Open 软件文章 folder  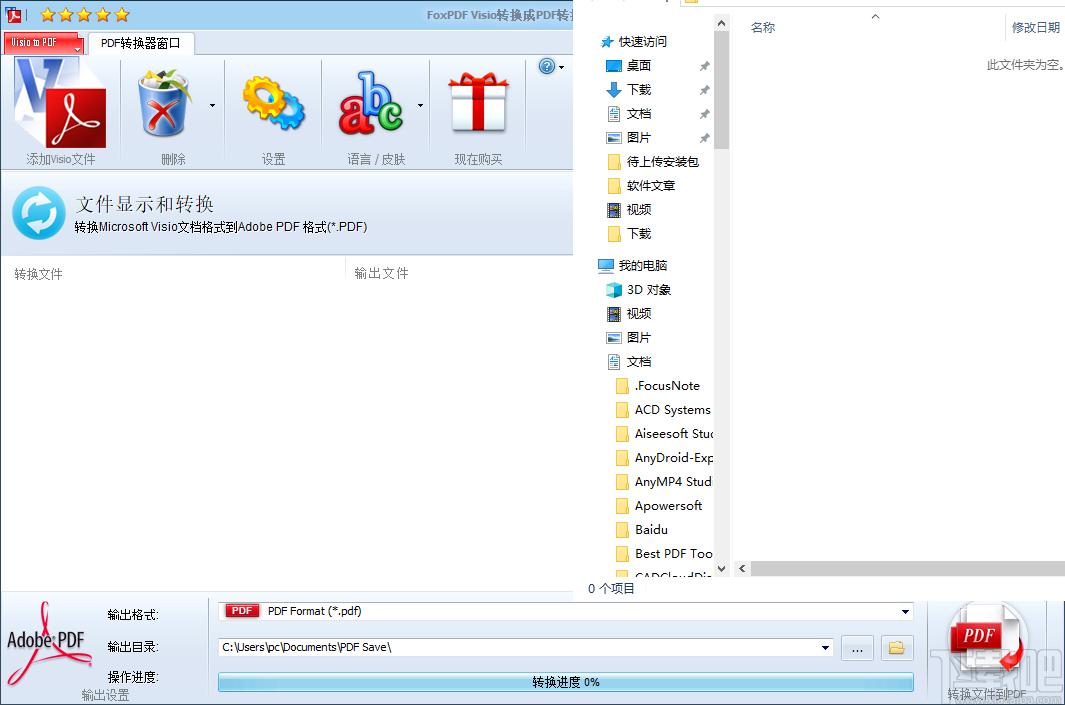click(641, 185)
